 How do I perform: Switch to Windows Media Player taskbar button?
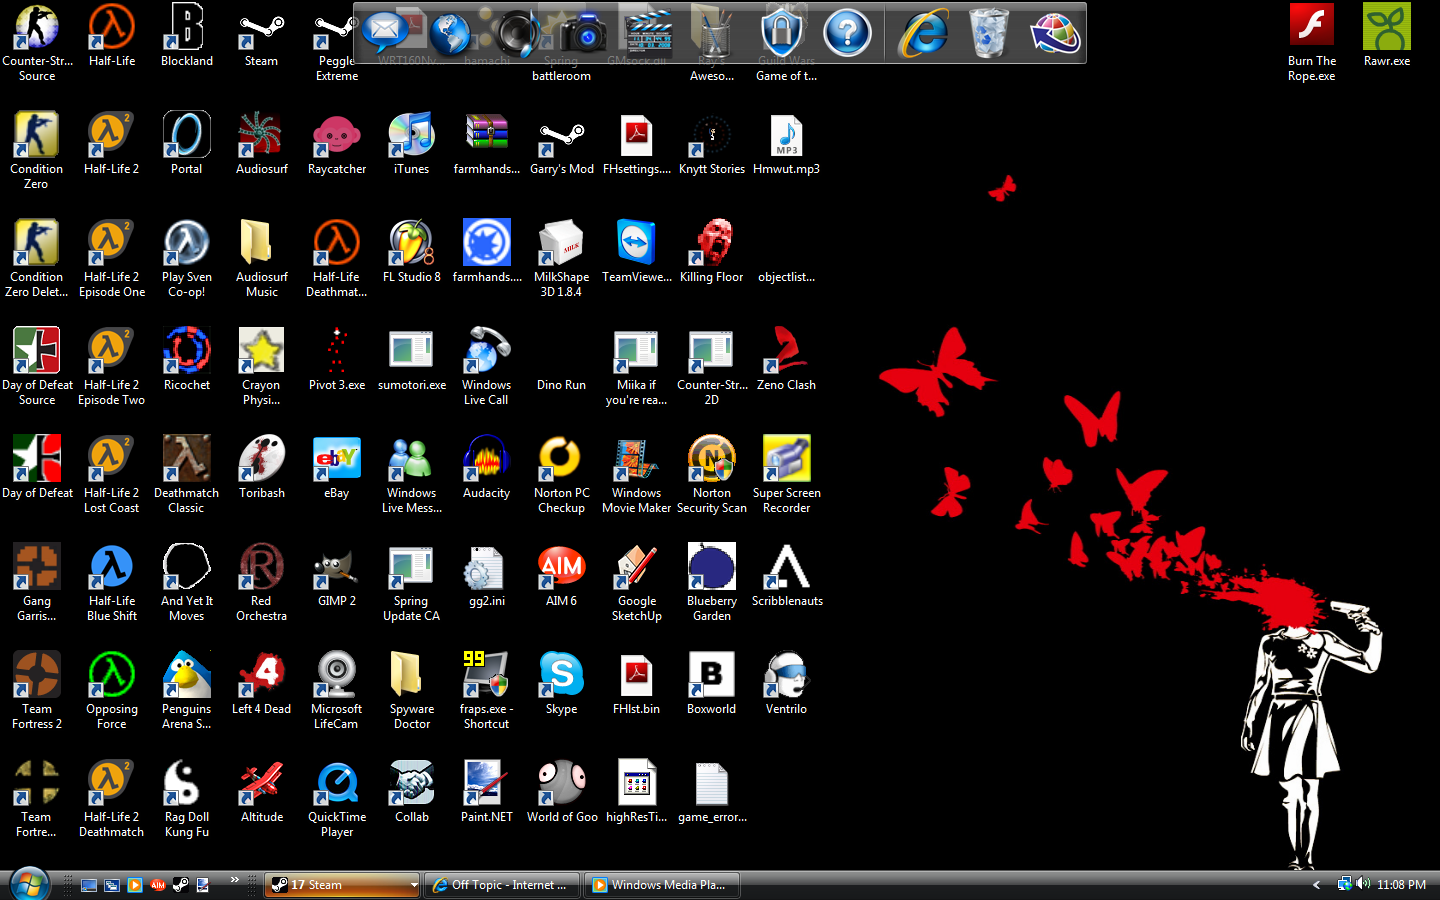[x=662, y=885]
